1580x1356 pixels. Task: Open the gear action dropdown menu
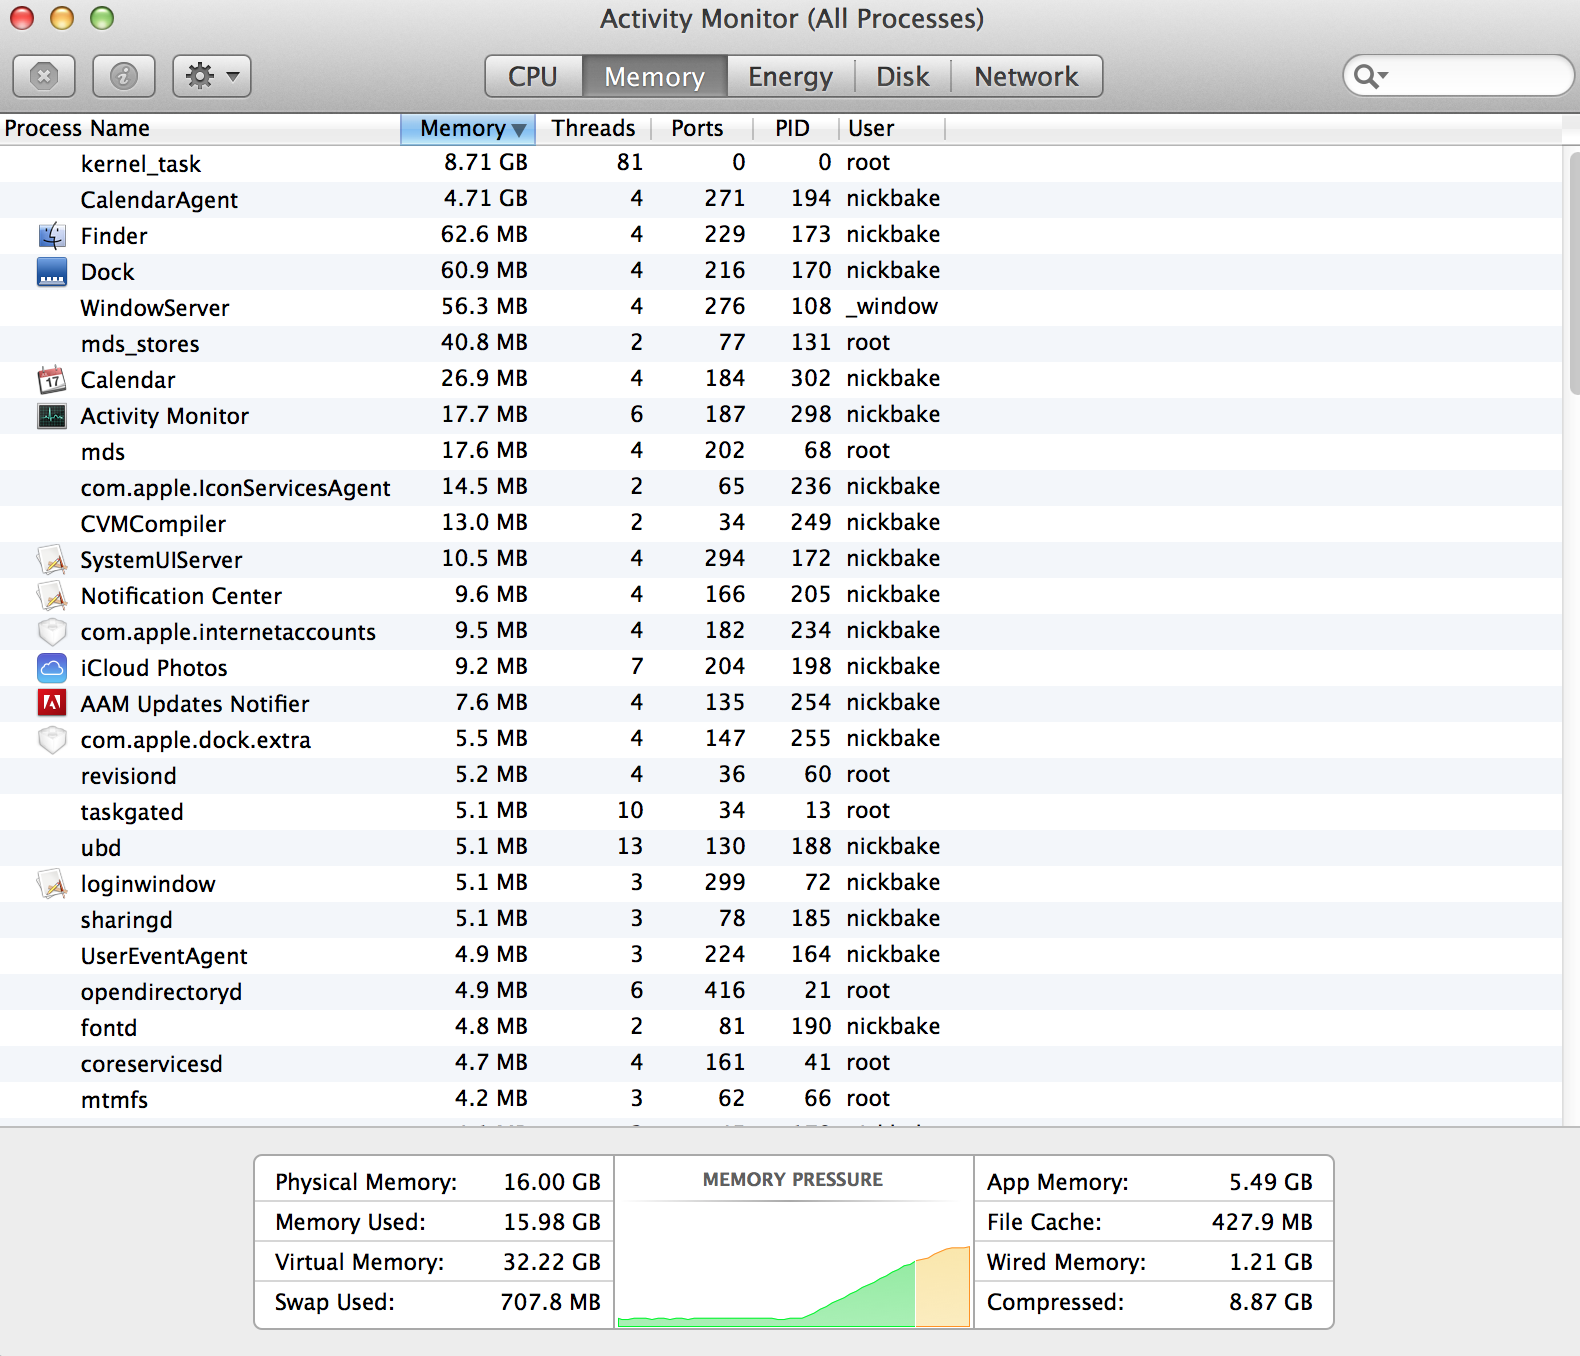pyautogui.click(x=212, y=76)
